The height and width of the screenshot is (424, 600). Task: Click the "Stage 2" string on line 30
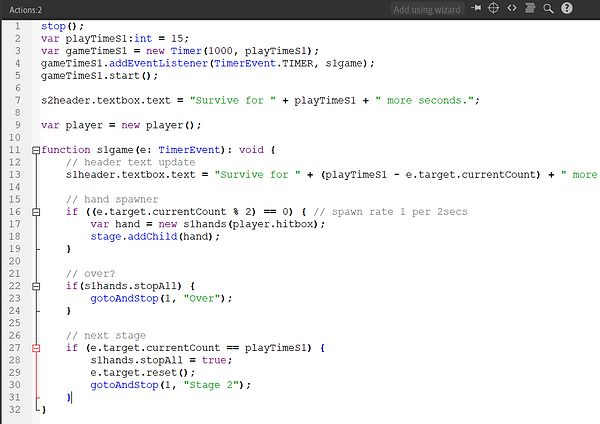click(x=212, y=385)
